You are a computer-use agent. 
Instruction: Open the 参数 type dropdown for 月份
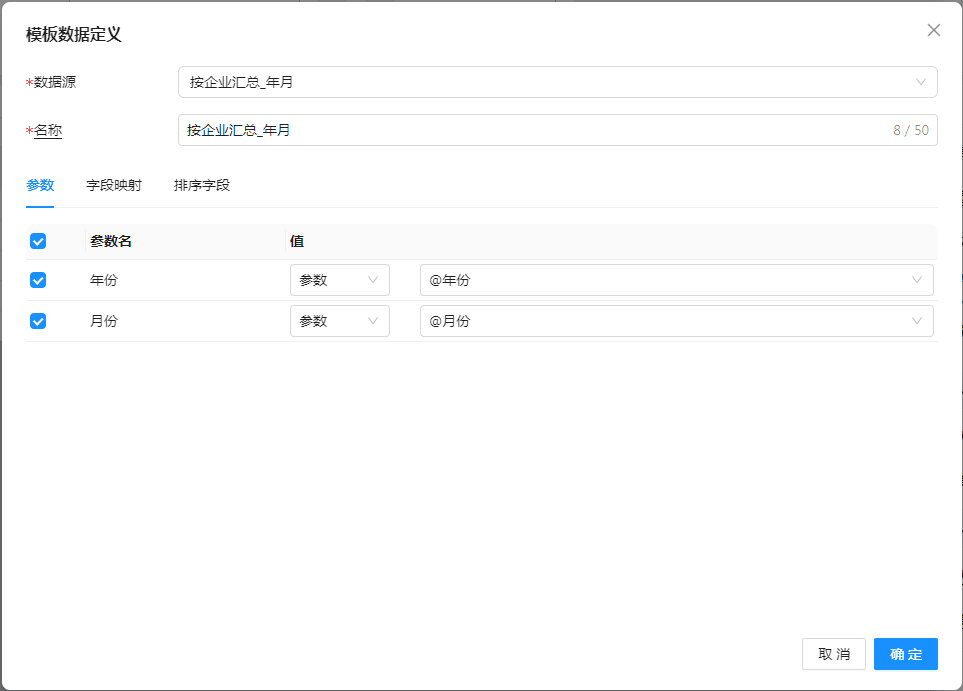pos(339,321)
